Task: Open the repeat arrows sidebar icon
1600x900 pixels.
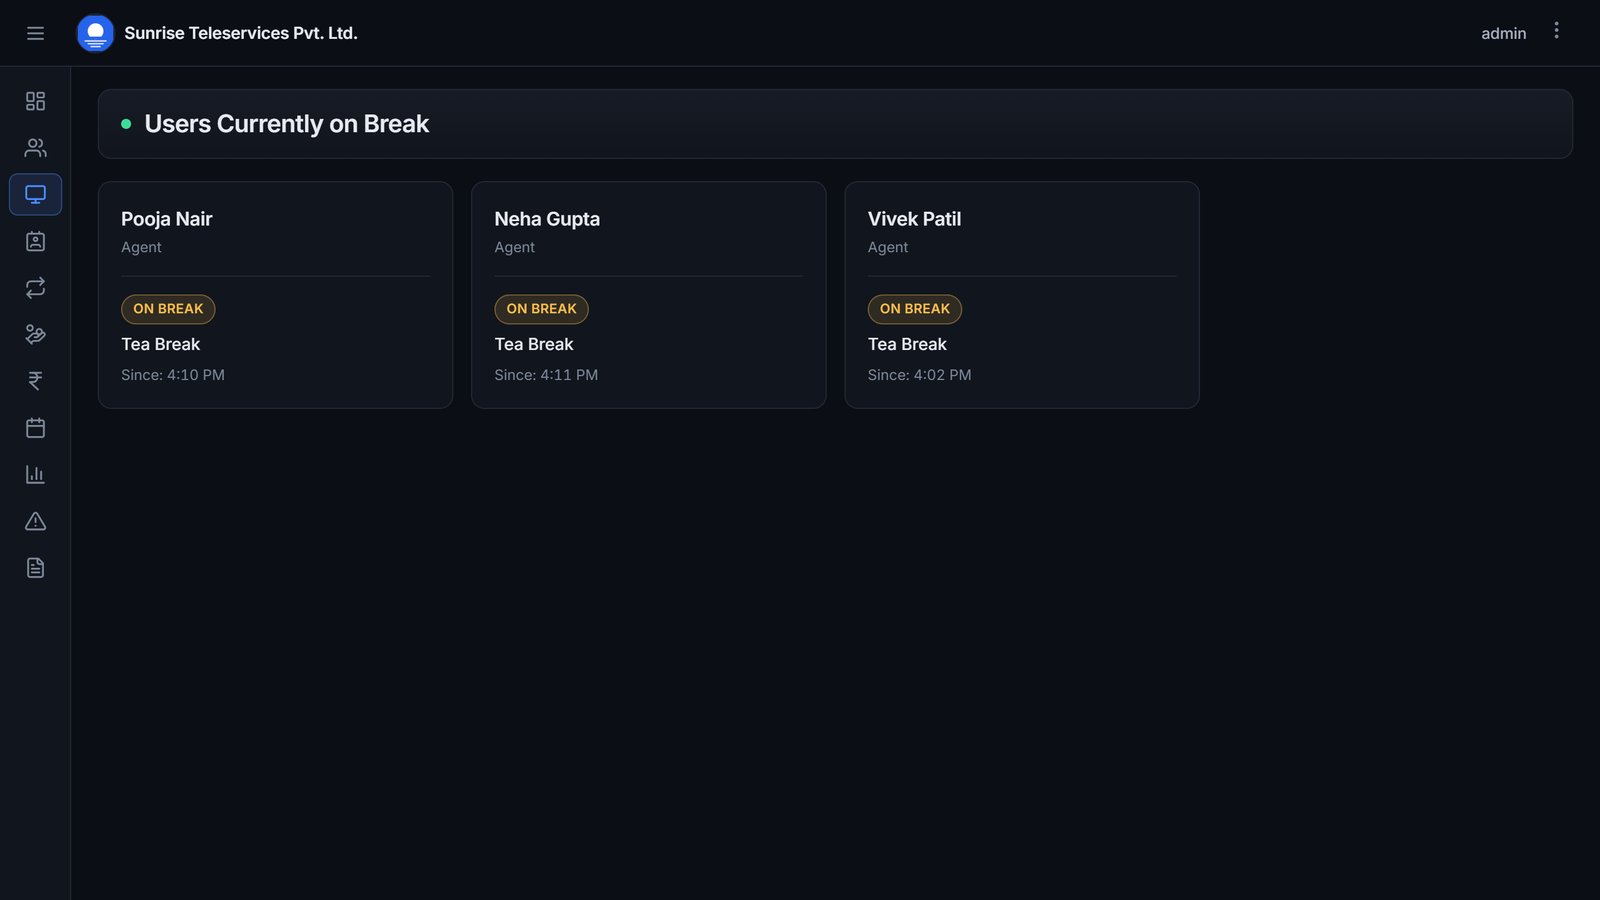Action: 35,288
